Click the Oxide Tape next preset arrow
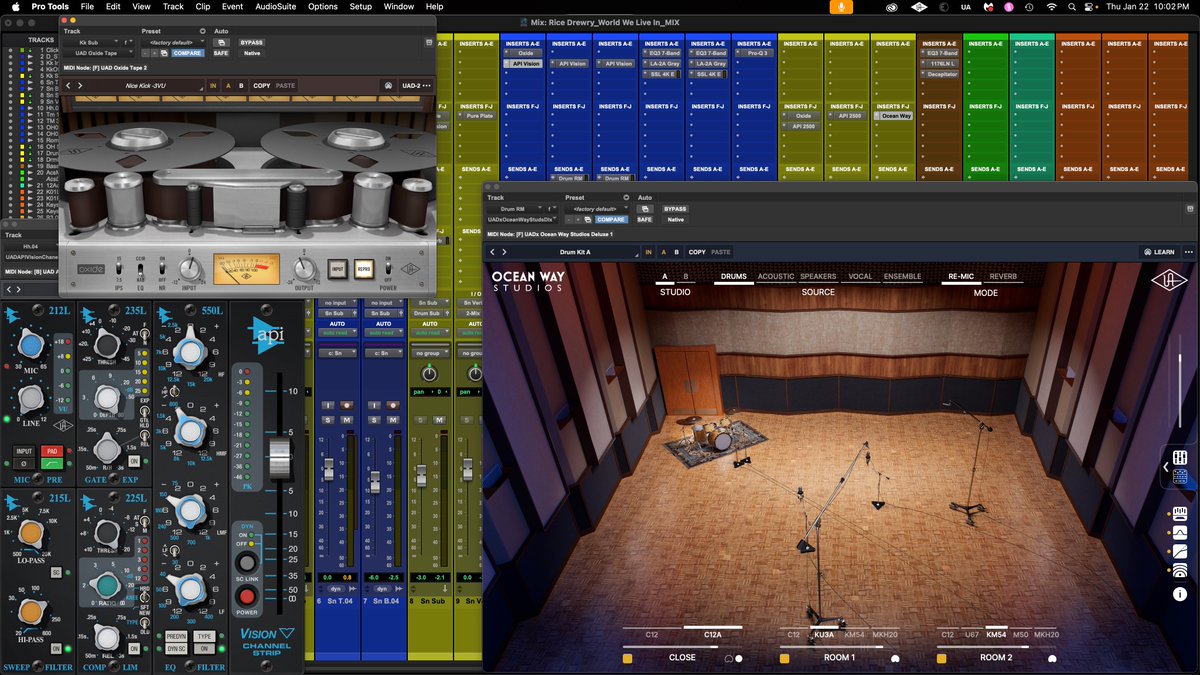1200x675 pixels. click(80, 86)
